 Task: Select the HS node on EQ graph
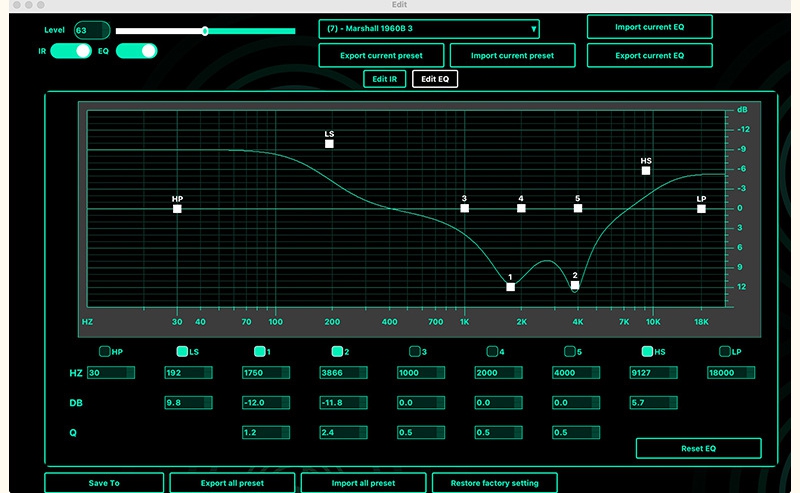(646, 171)
